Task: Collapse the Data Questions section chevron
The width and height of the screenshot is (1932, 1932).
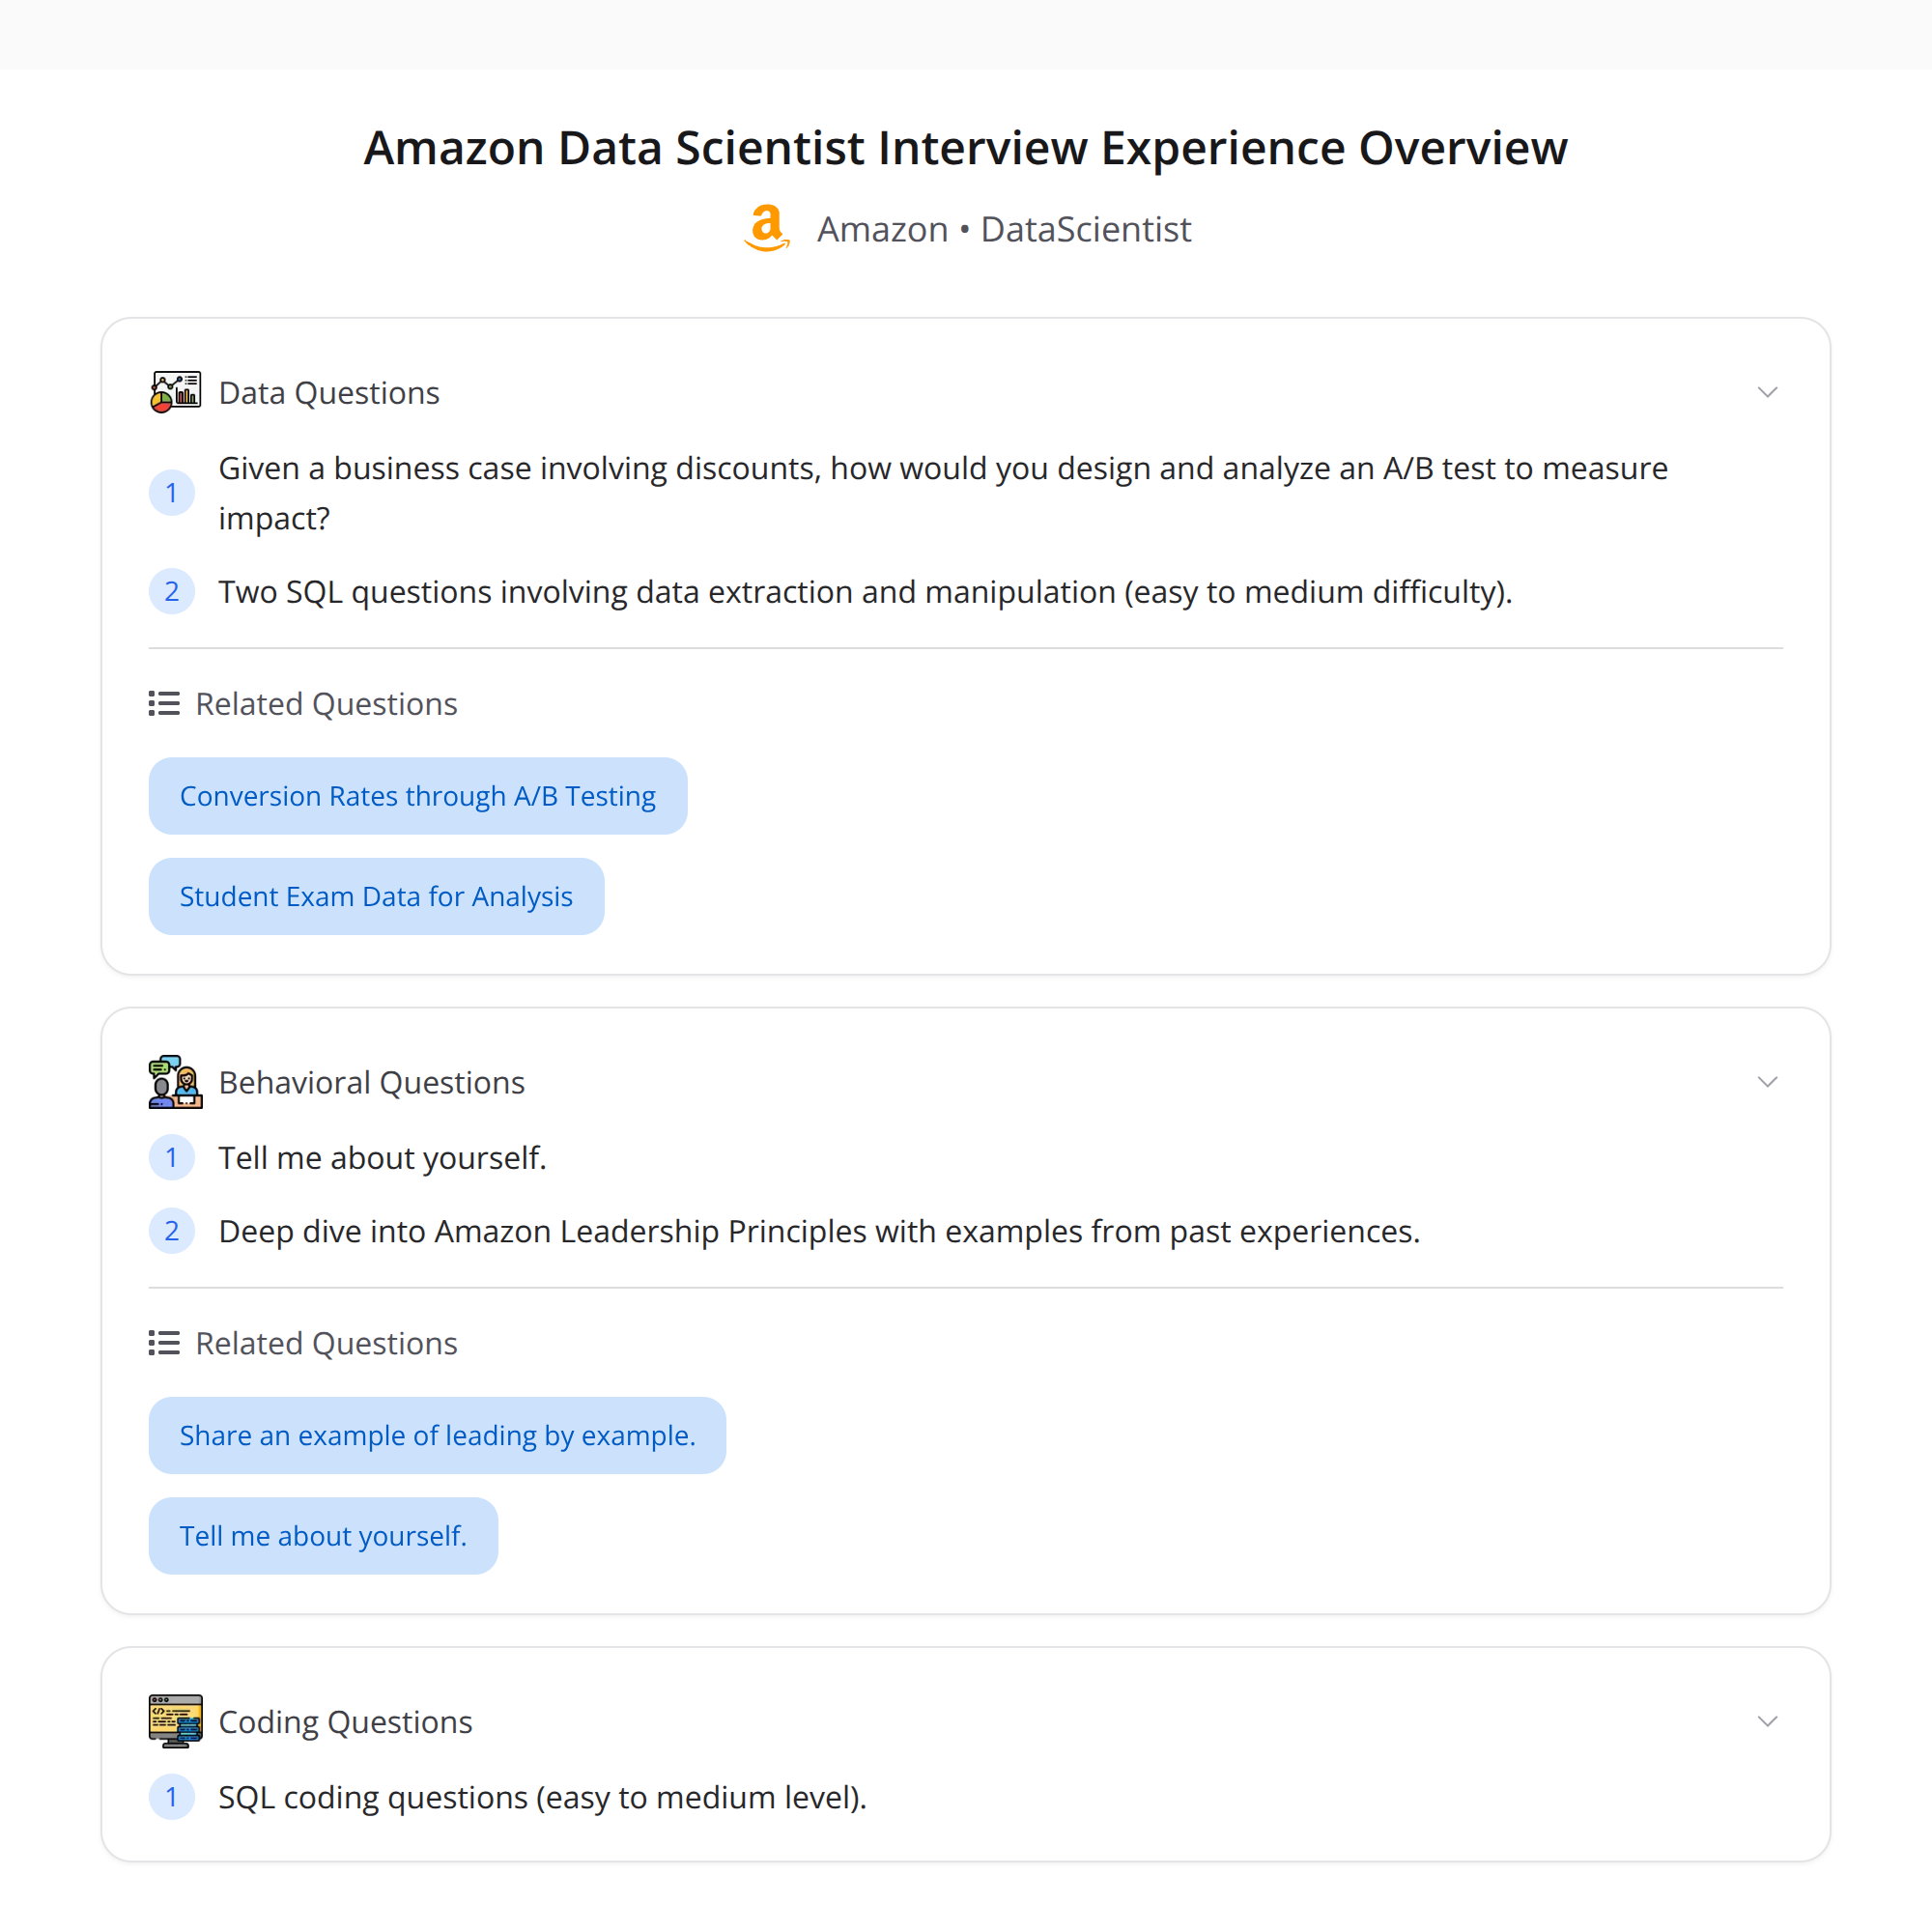Action: pos(1767,392)
